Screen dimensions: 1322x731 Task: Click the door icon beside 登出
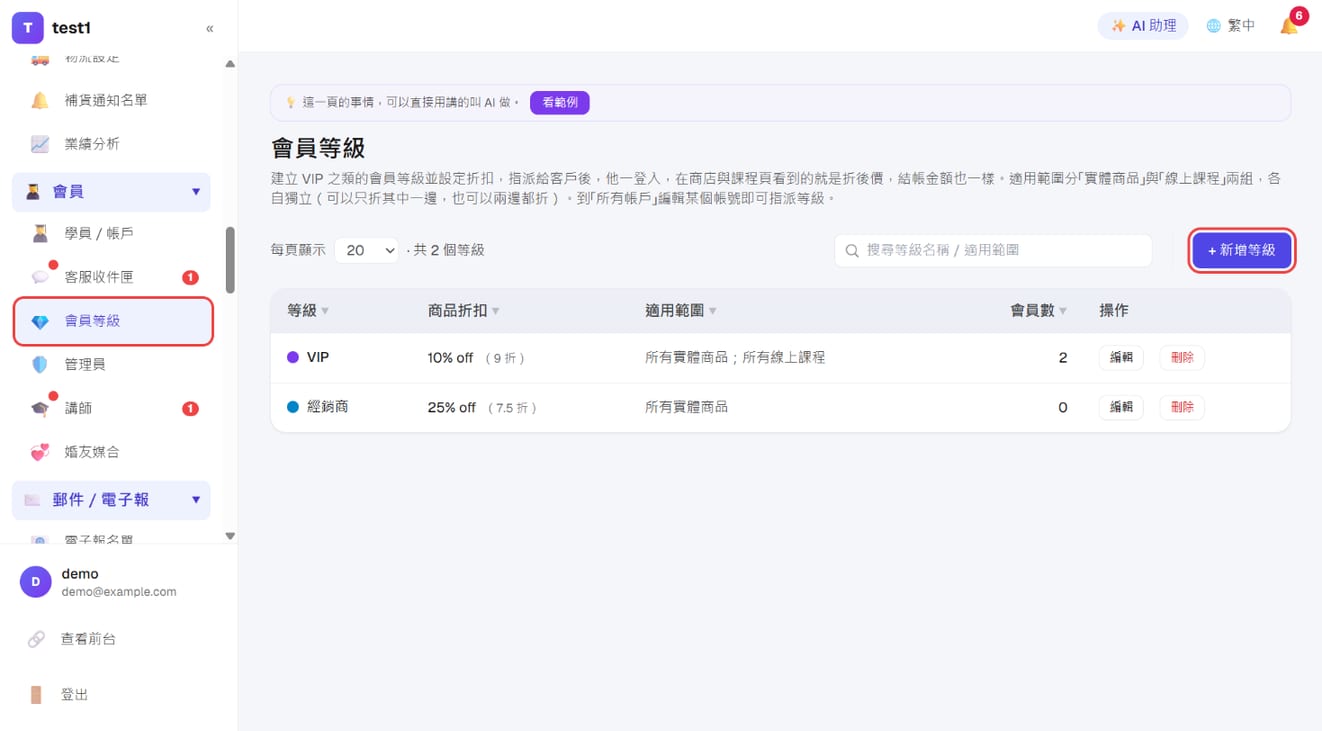pyautogui.click(x=36, y=694)
